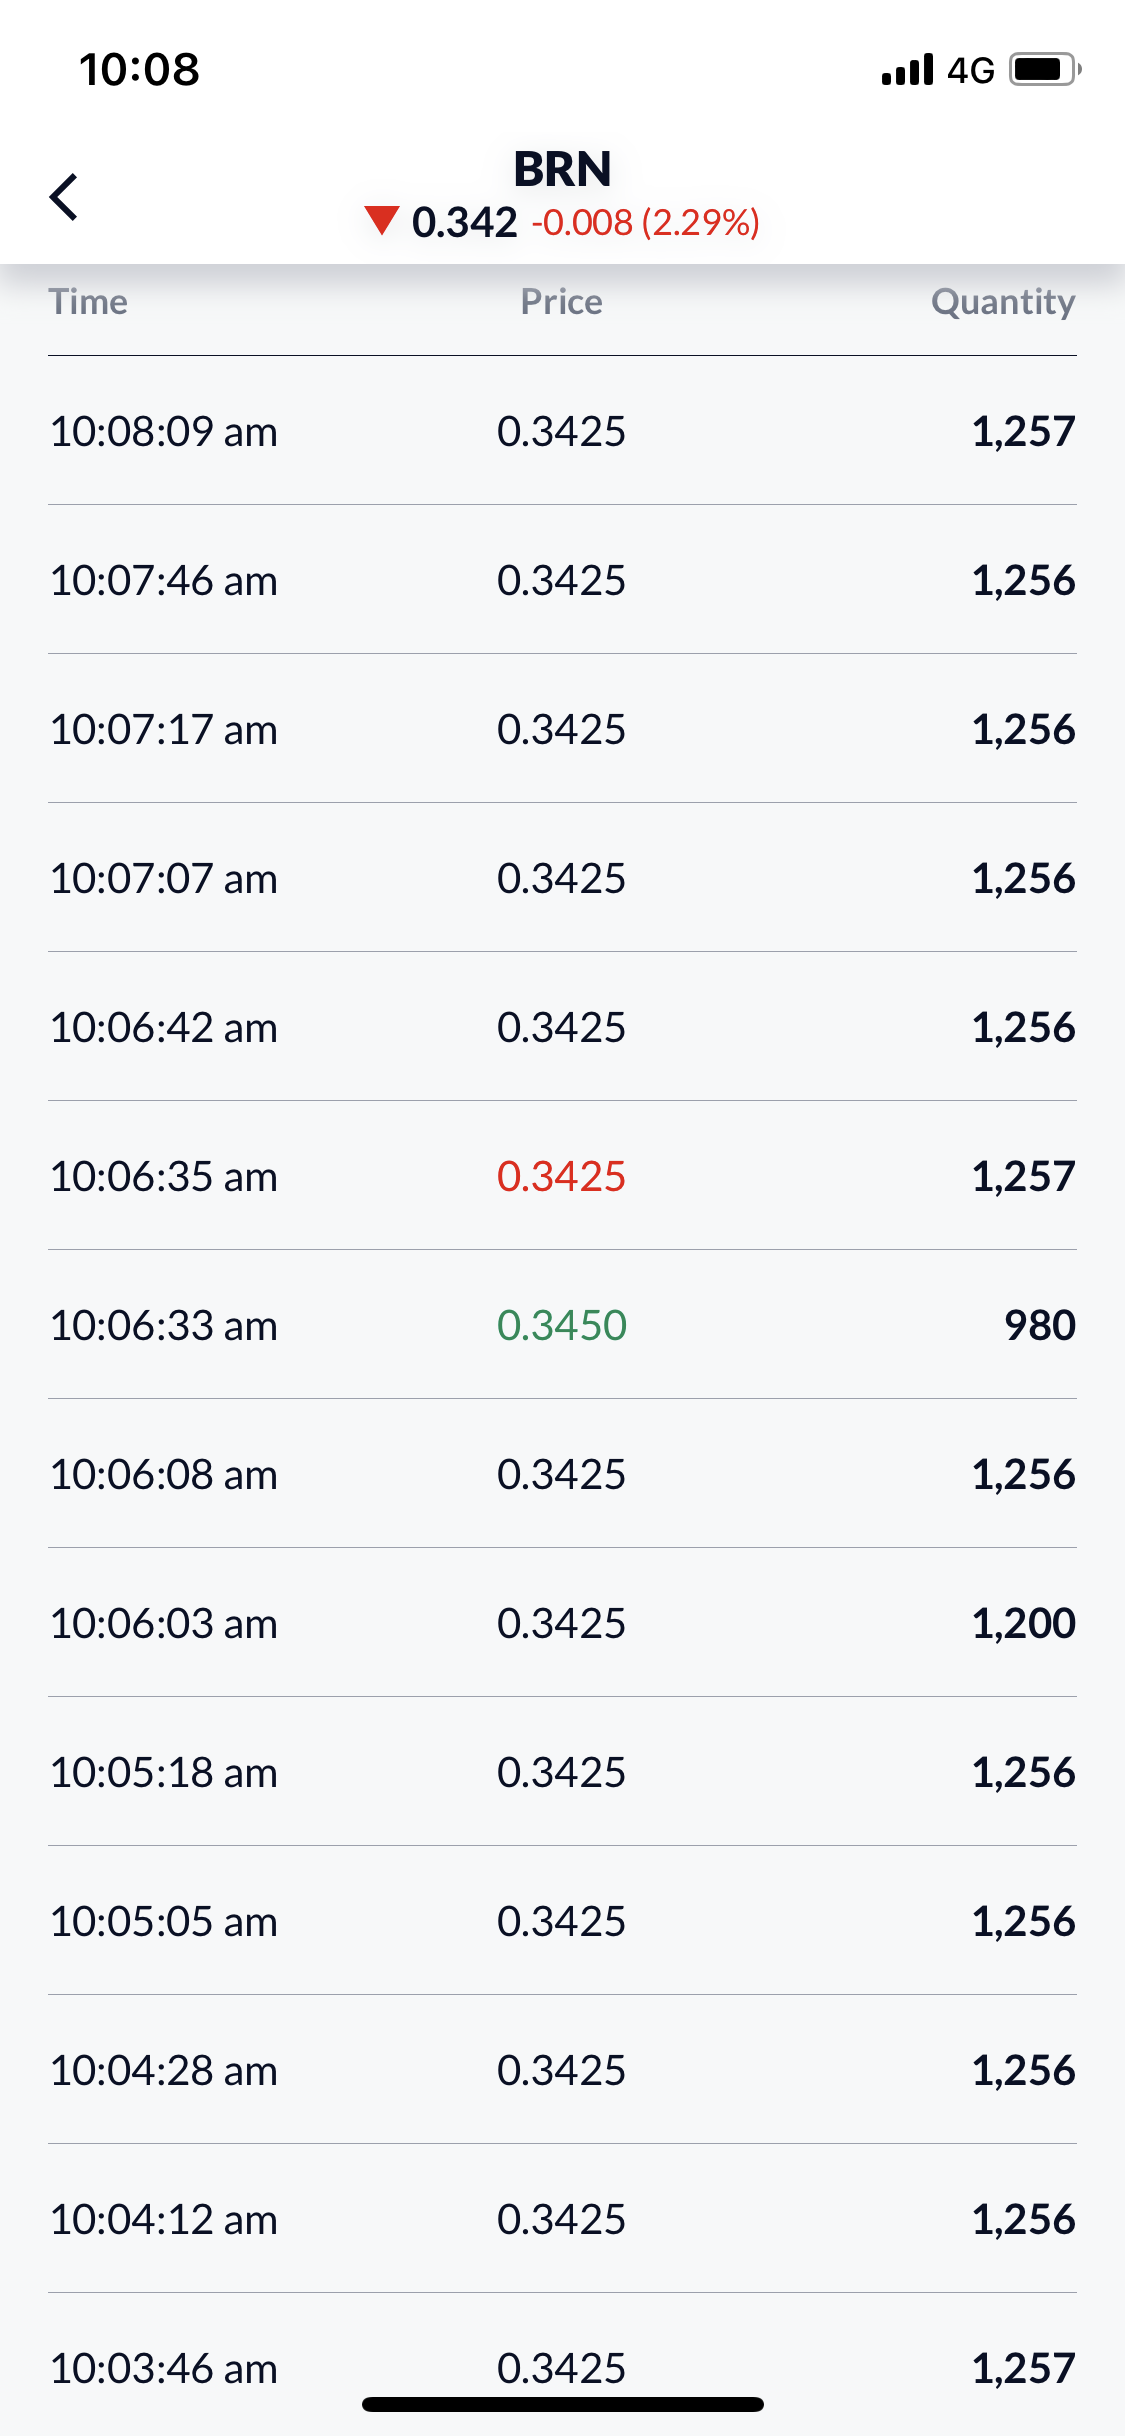
Task: Select the 10:07:46 am trade row
Action: 562,580
